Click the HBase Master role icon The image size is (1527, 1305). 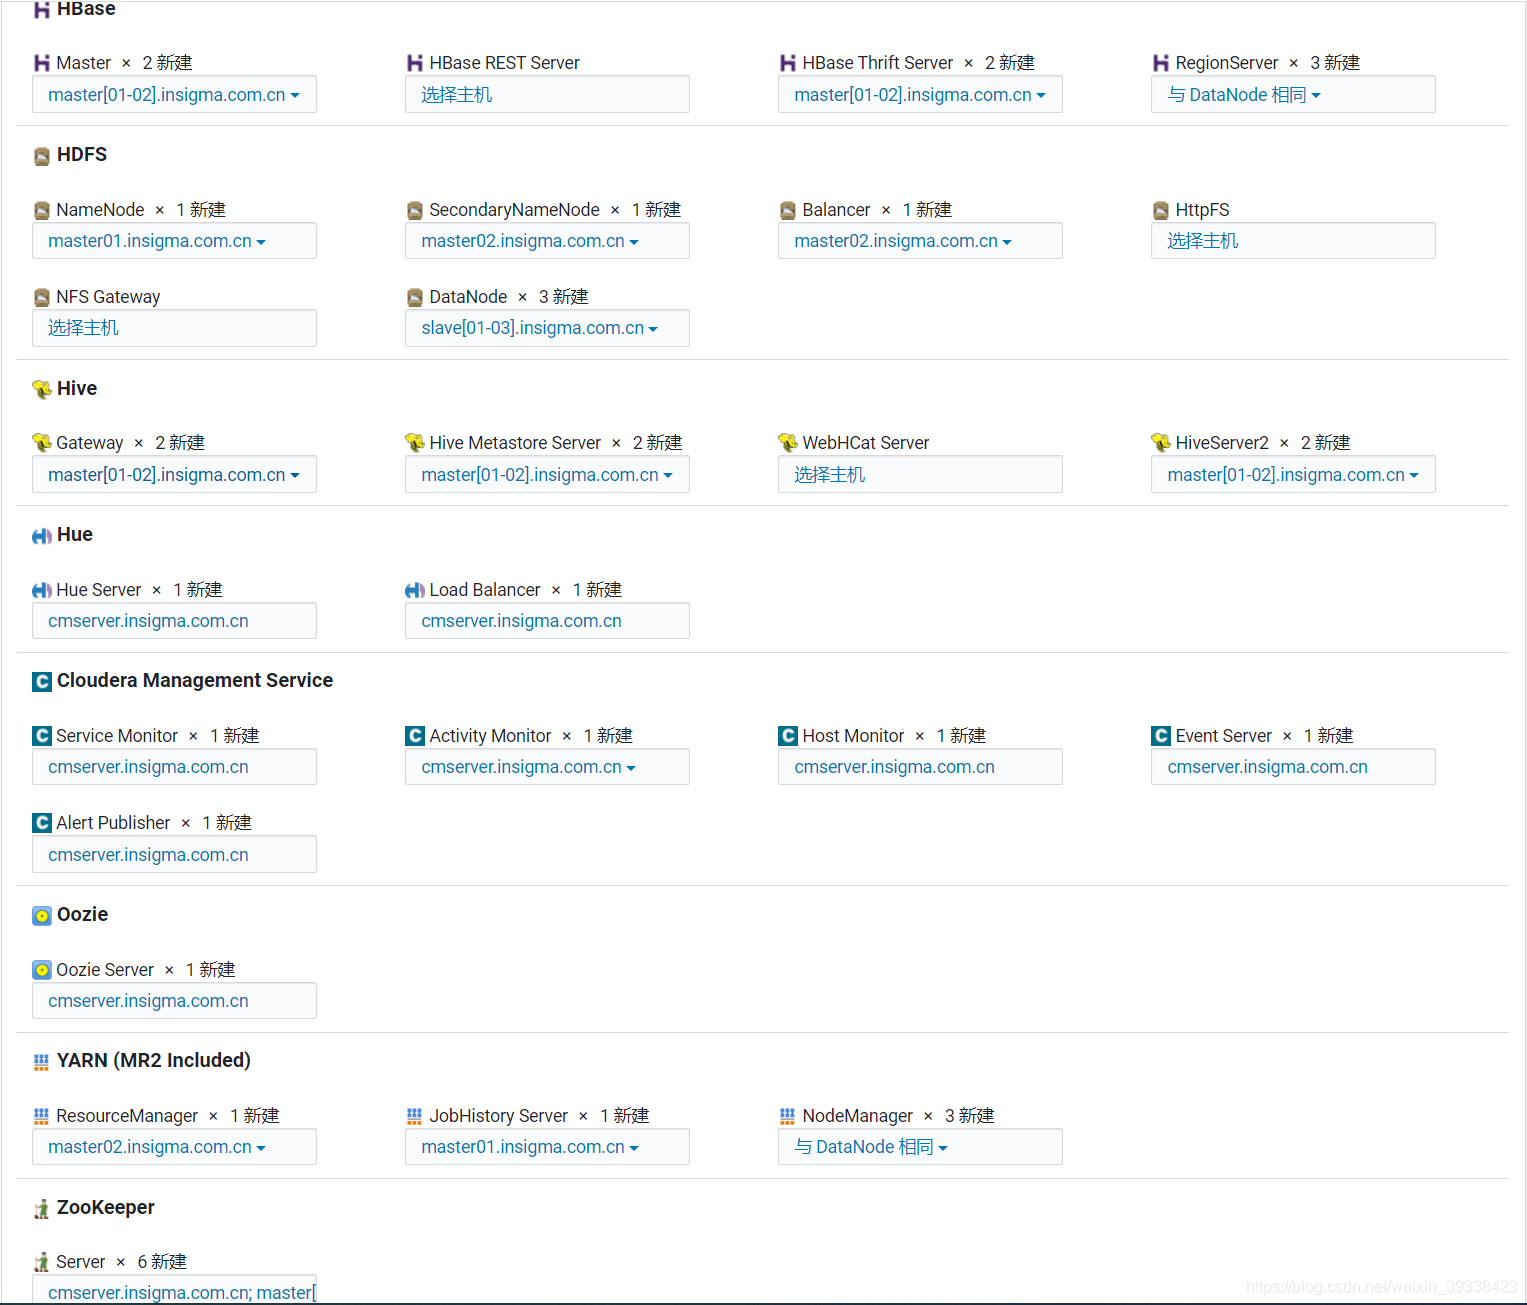pos(42,63)
